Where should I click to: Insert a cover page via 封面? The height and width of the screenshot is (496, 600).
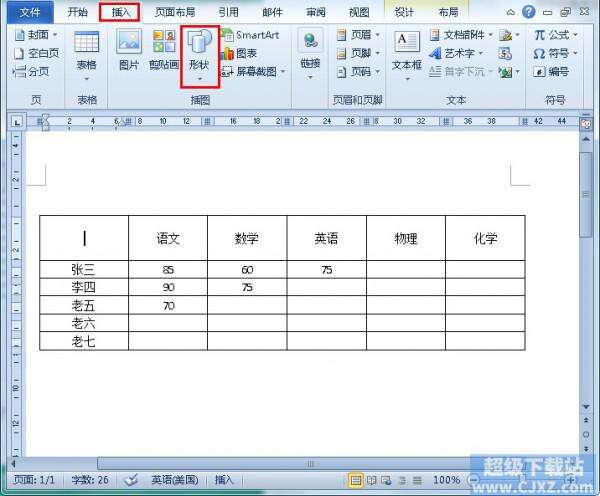click(36, 35)
